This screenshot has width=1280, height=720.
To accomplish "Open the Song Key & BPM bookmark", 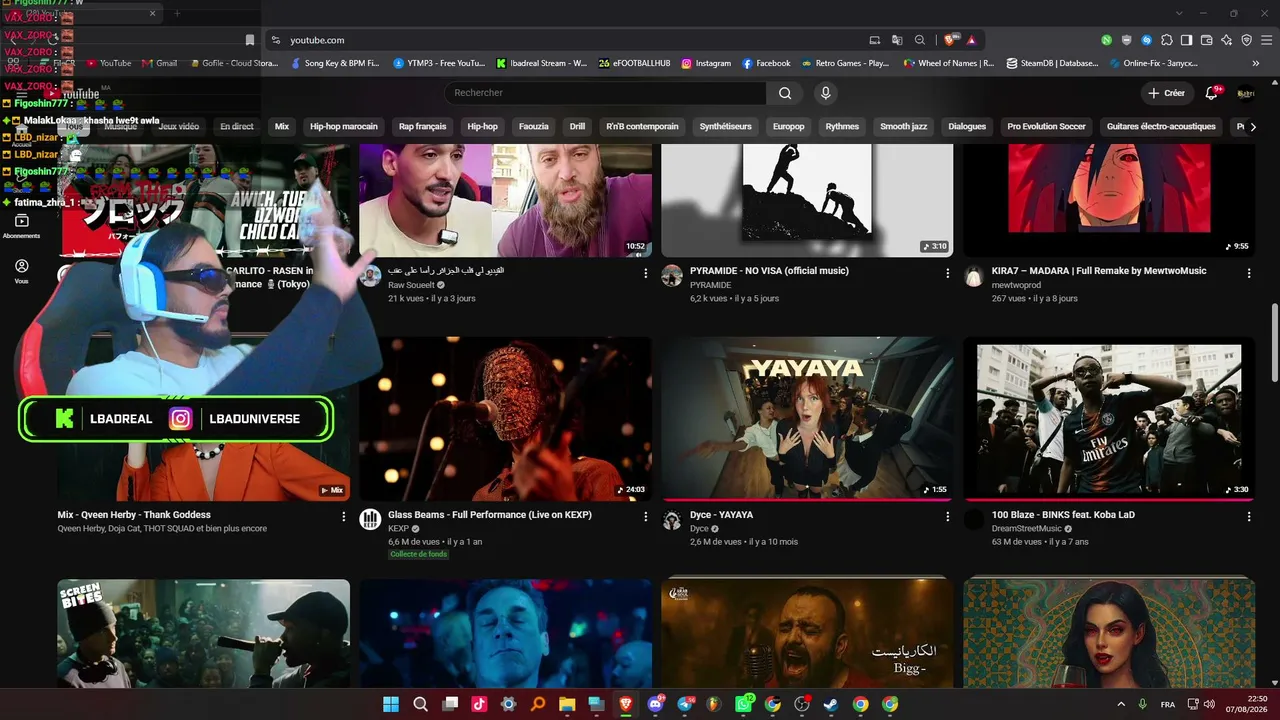I will click(335, 63).
